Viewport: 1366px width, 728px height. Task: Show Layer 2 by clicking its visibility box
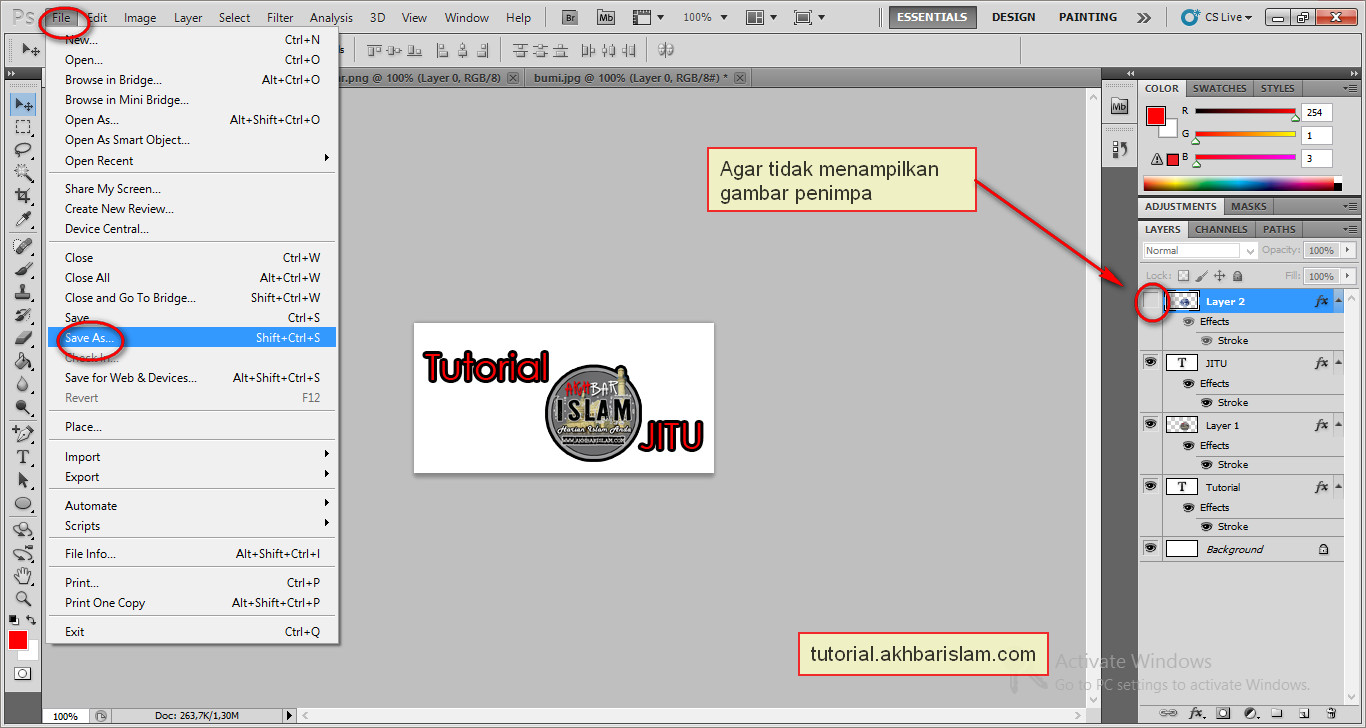coord(1151,301)
